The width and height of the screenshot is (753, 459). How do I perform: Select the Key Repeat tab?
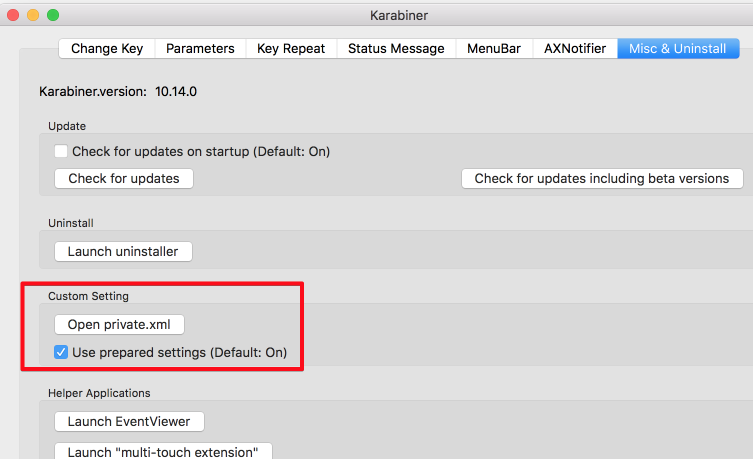pos(291,48)
